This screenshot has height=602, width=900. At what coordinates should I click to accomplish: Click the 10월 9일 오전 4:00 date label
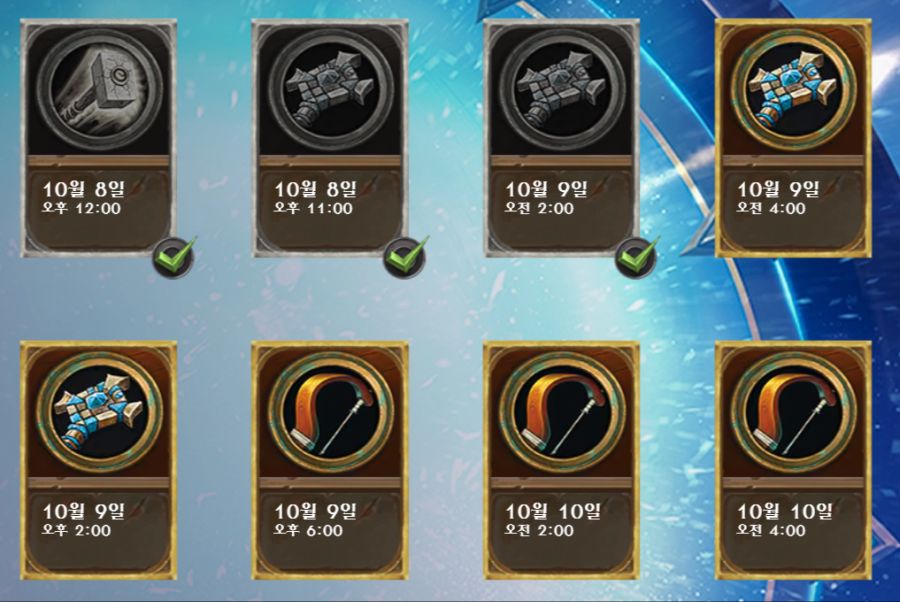pos(778,197)
